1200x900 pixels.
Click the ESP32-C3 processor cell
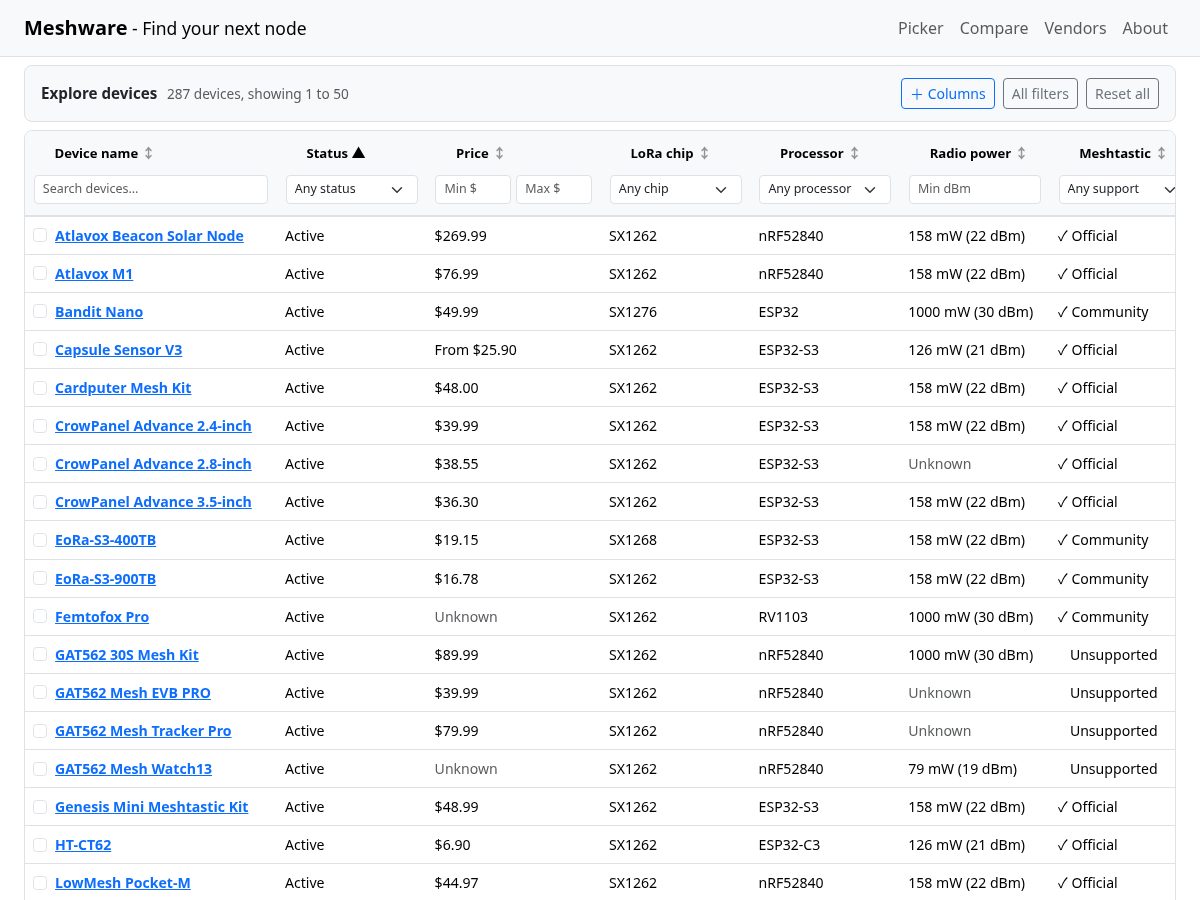click(x=789, y=845)
